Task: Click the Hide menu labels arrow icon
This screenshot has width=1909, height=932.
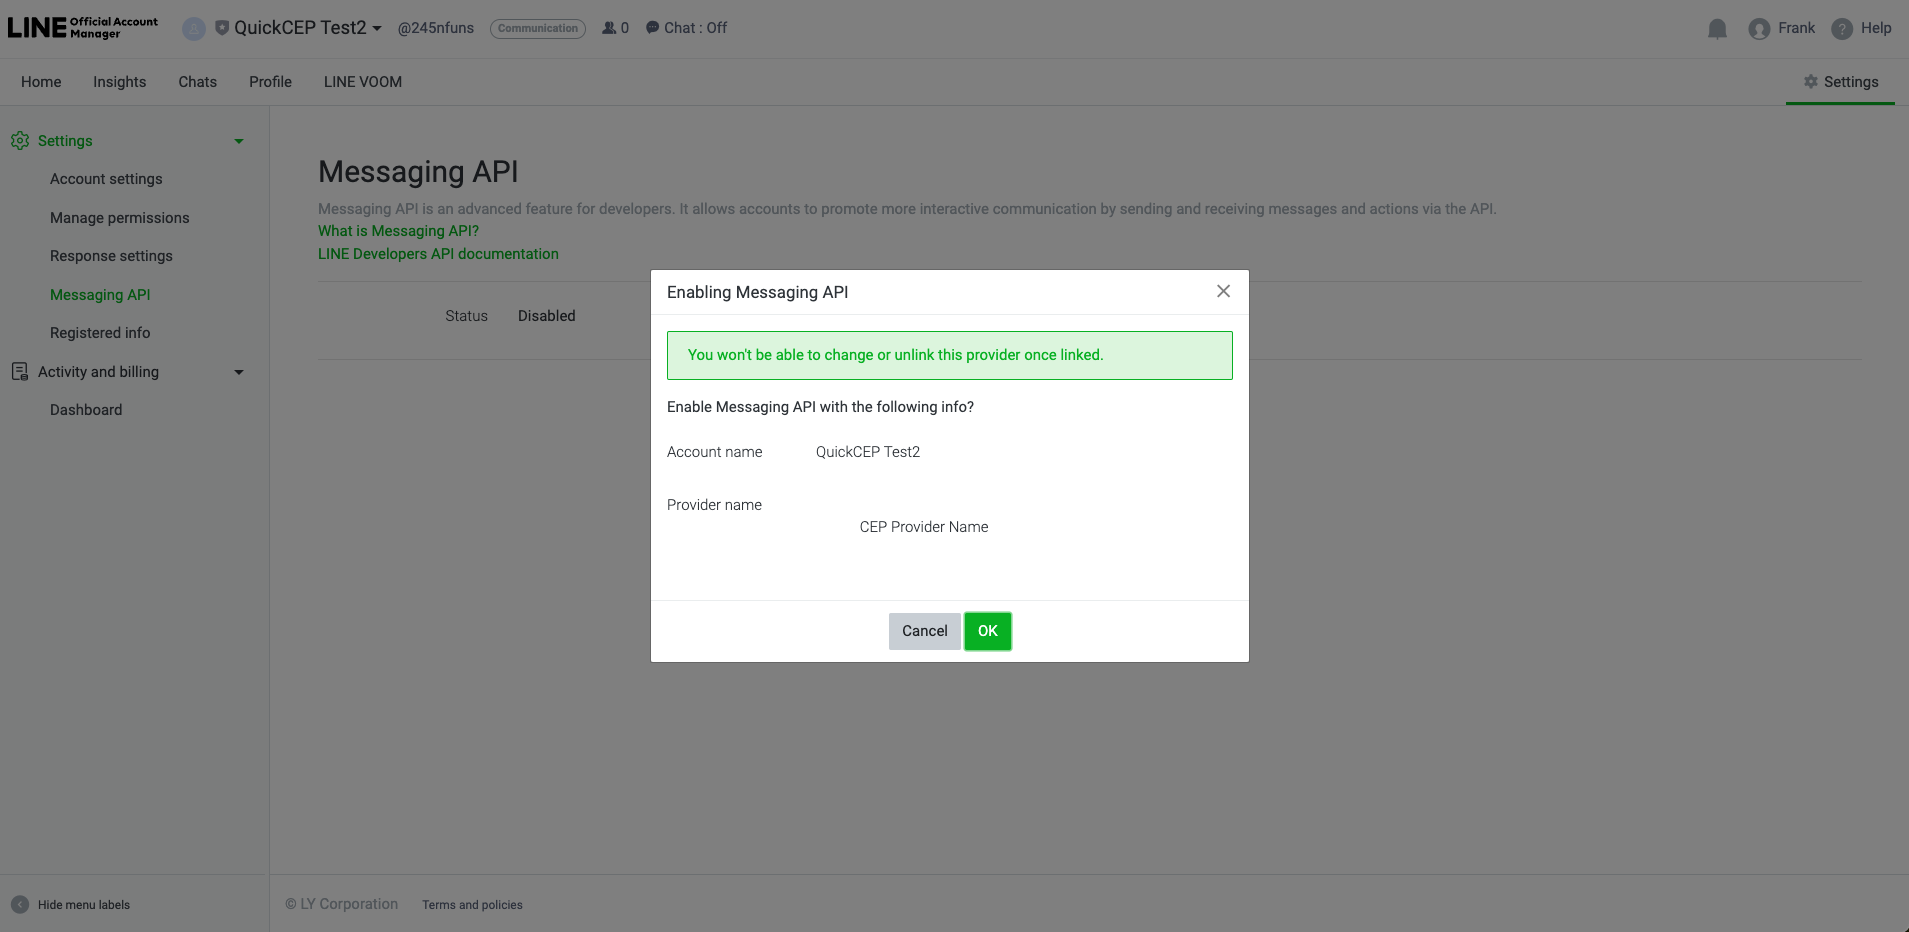Action: pyautogui.click(x=20, y=905)
